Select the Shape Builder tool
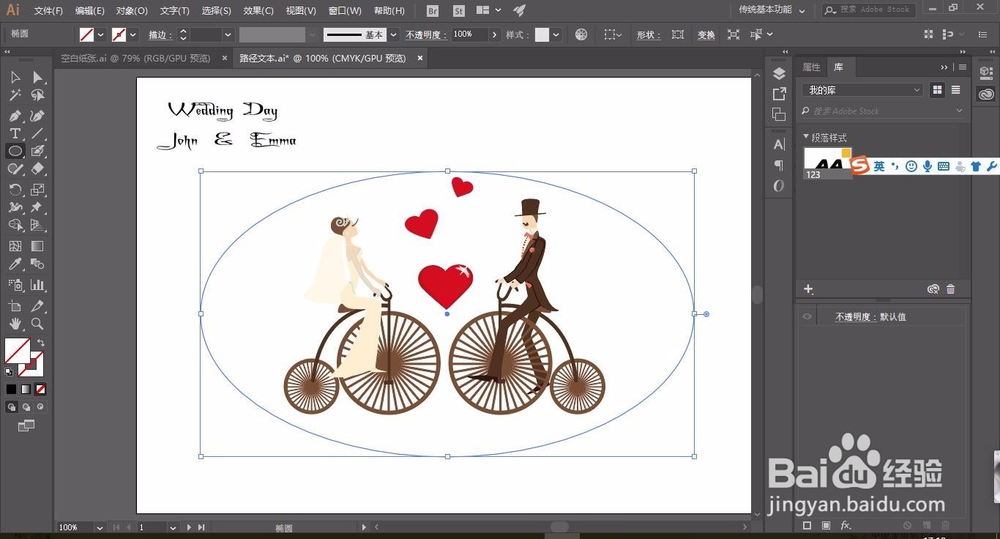Viewport: 1000px width, 539px height. pos(15,225)
